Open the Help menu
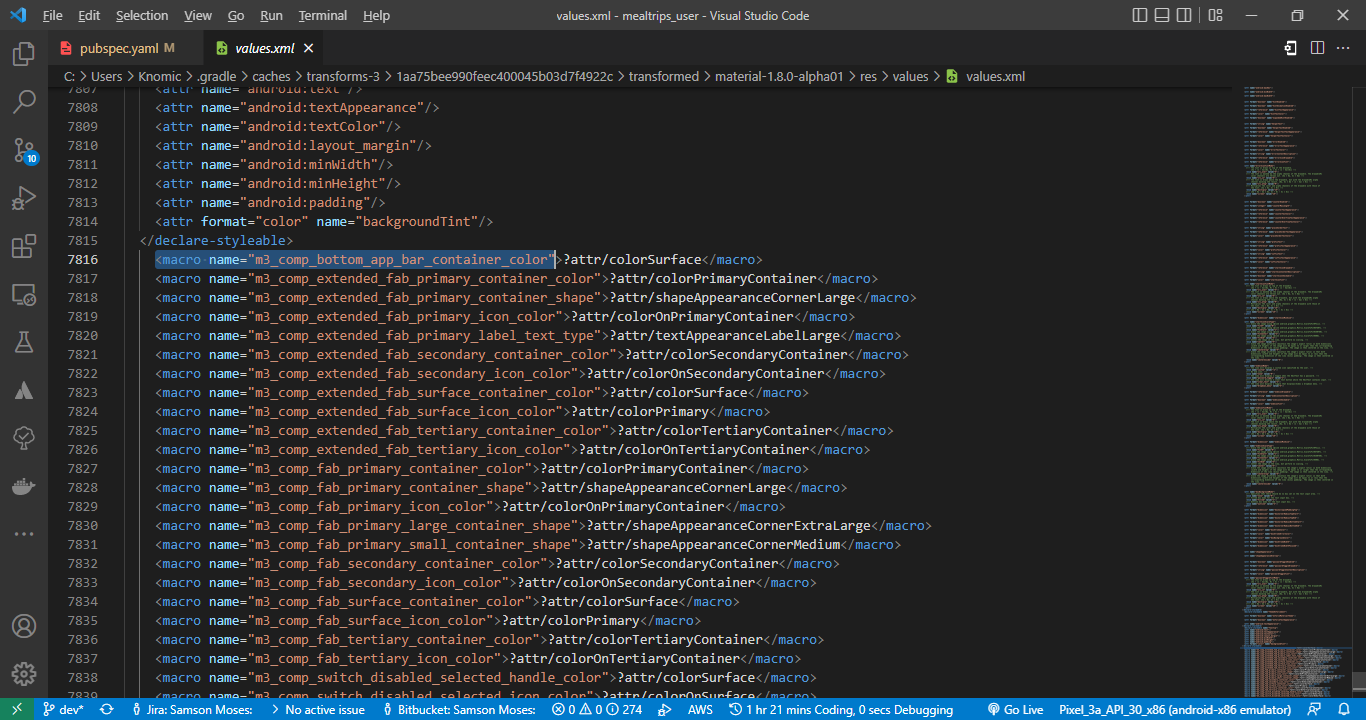 tap(377, 16)
